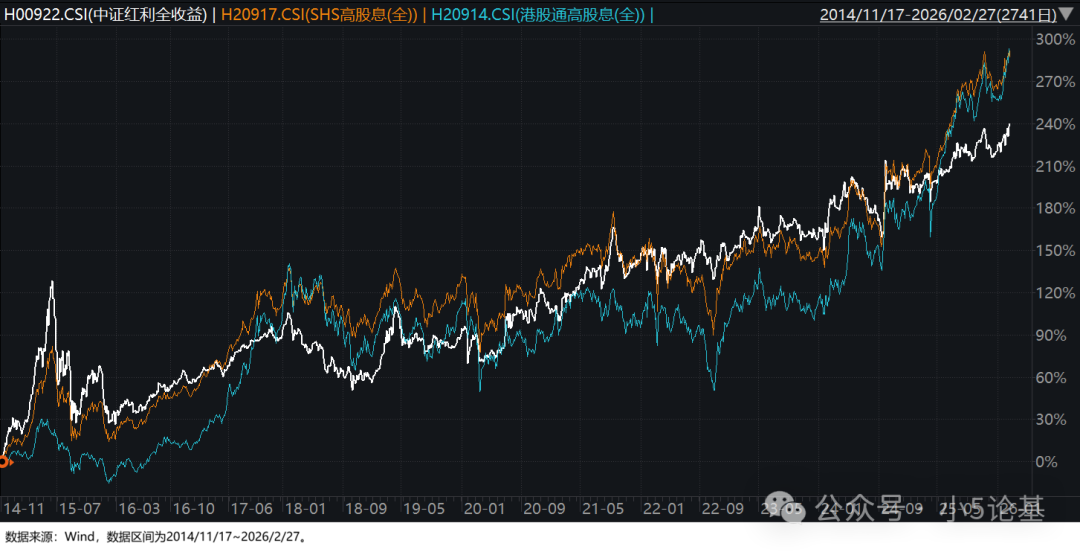Click the orange origin marker at chart start
The height and width of the screenshot is (552, 1080).
[4, 461]
